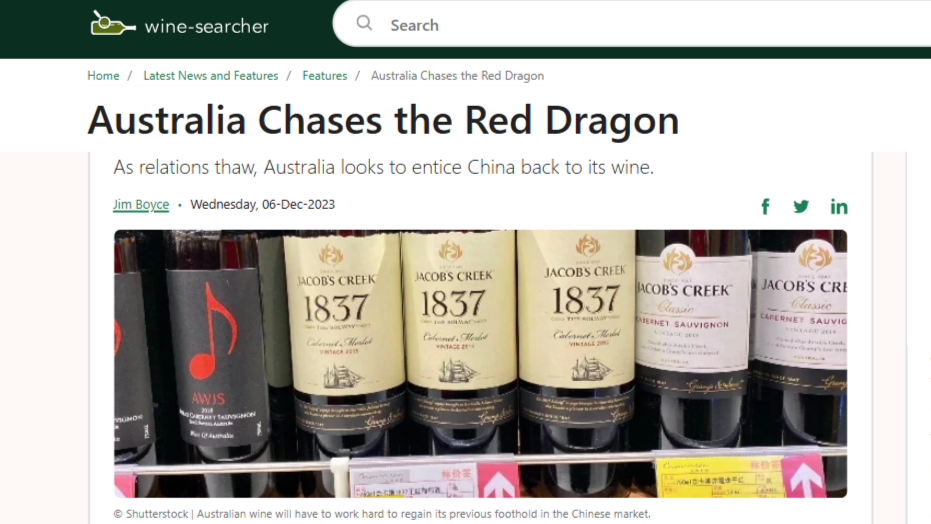This screenshot has width=931, height=524.
Task: Open the Home breadcrumb link
Action: point(103,76)
